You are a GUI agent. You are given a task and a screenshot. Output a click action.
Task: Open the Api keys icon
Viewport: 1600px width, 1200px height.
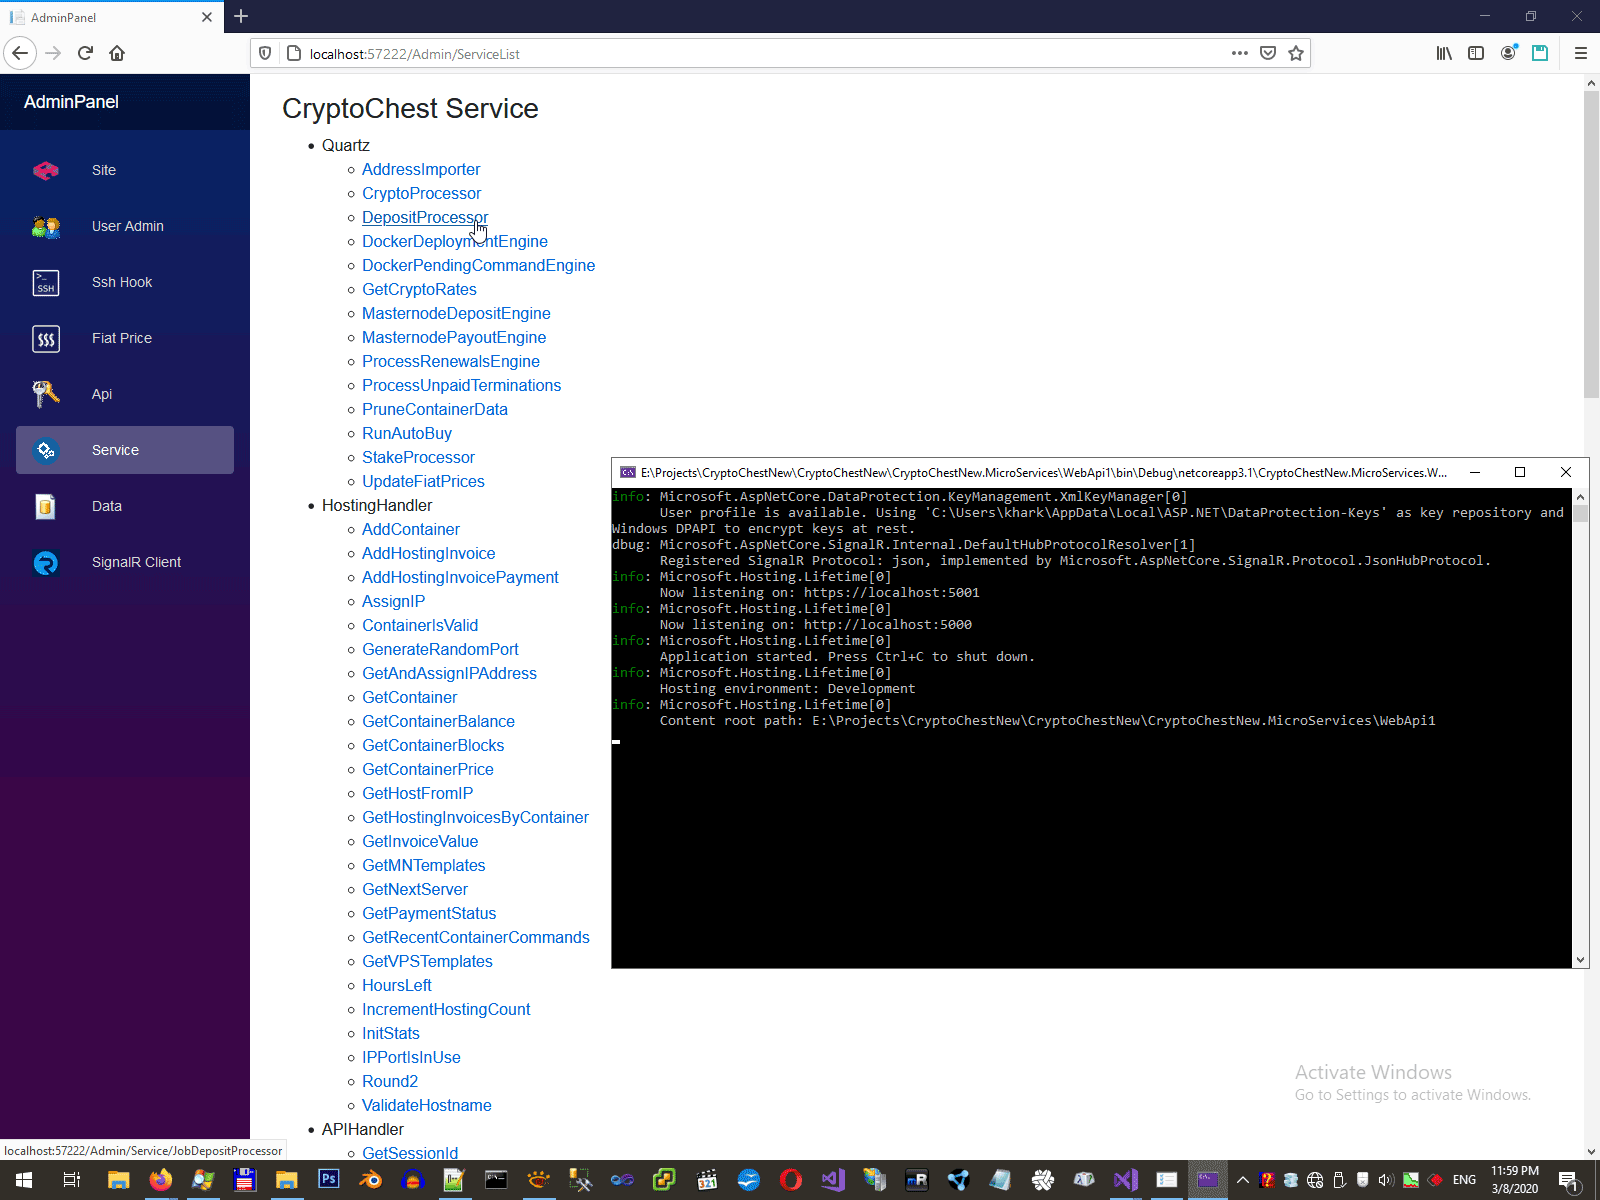pos(46,395)
